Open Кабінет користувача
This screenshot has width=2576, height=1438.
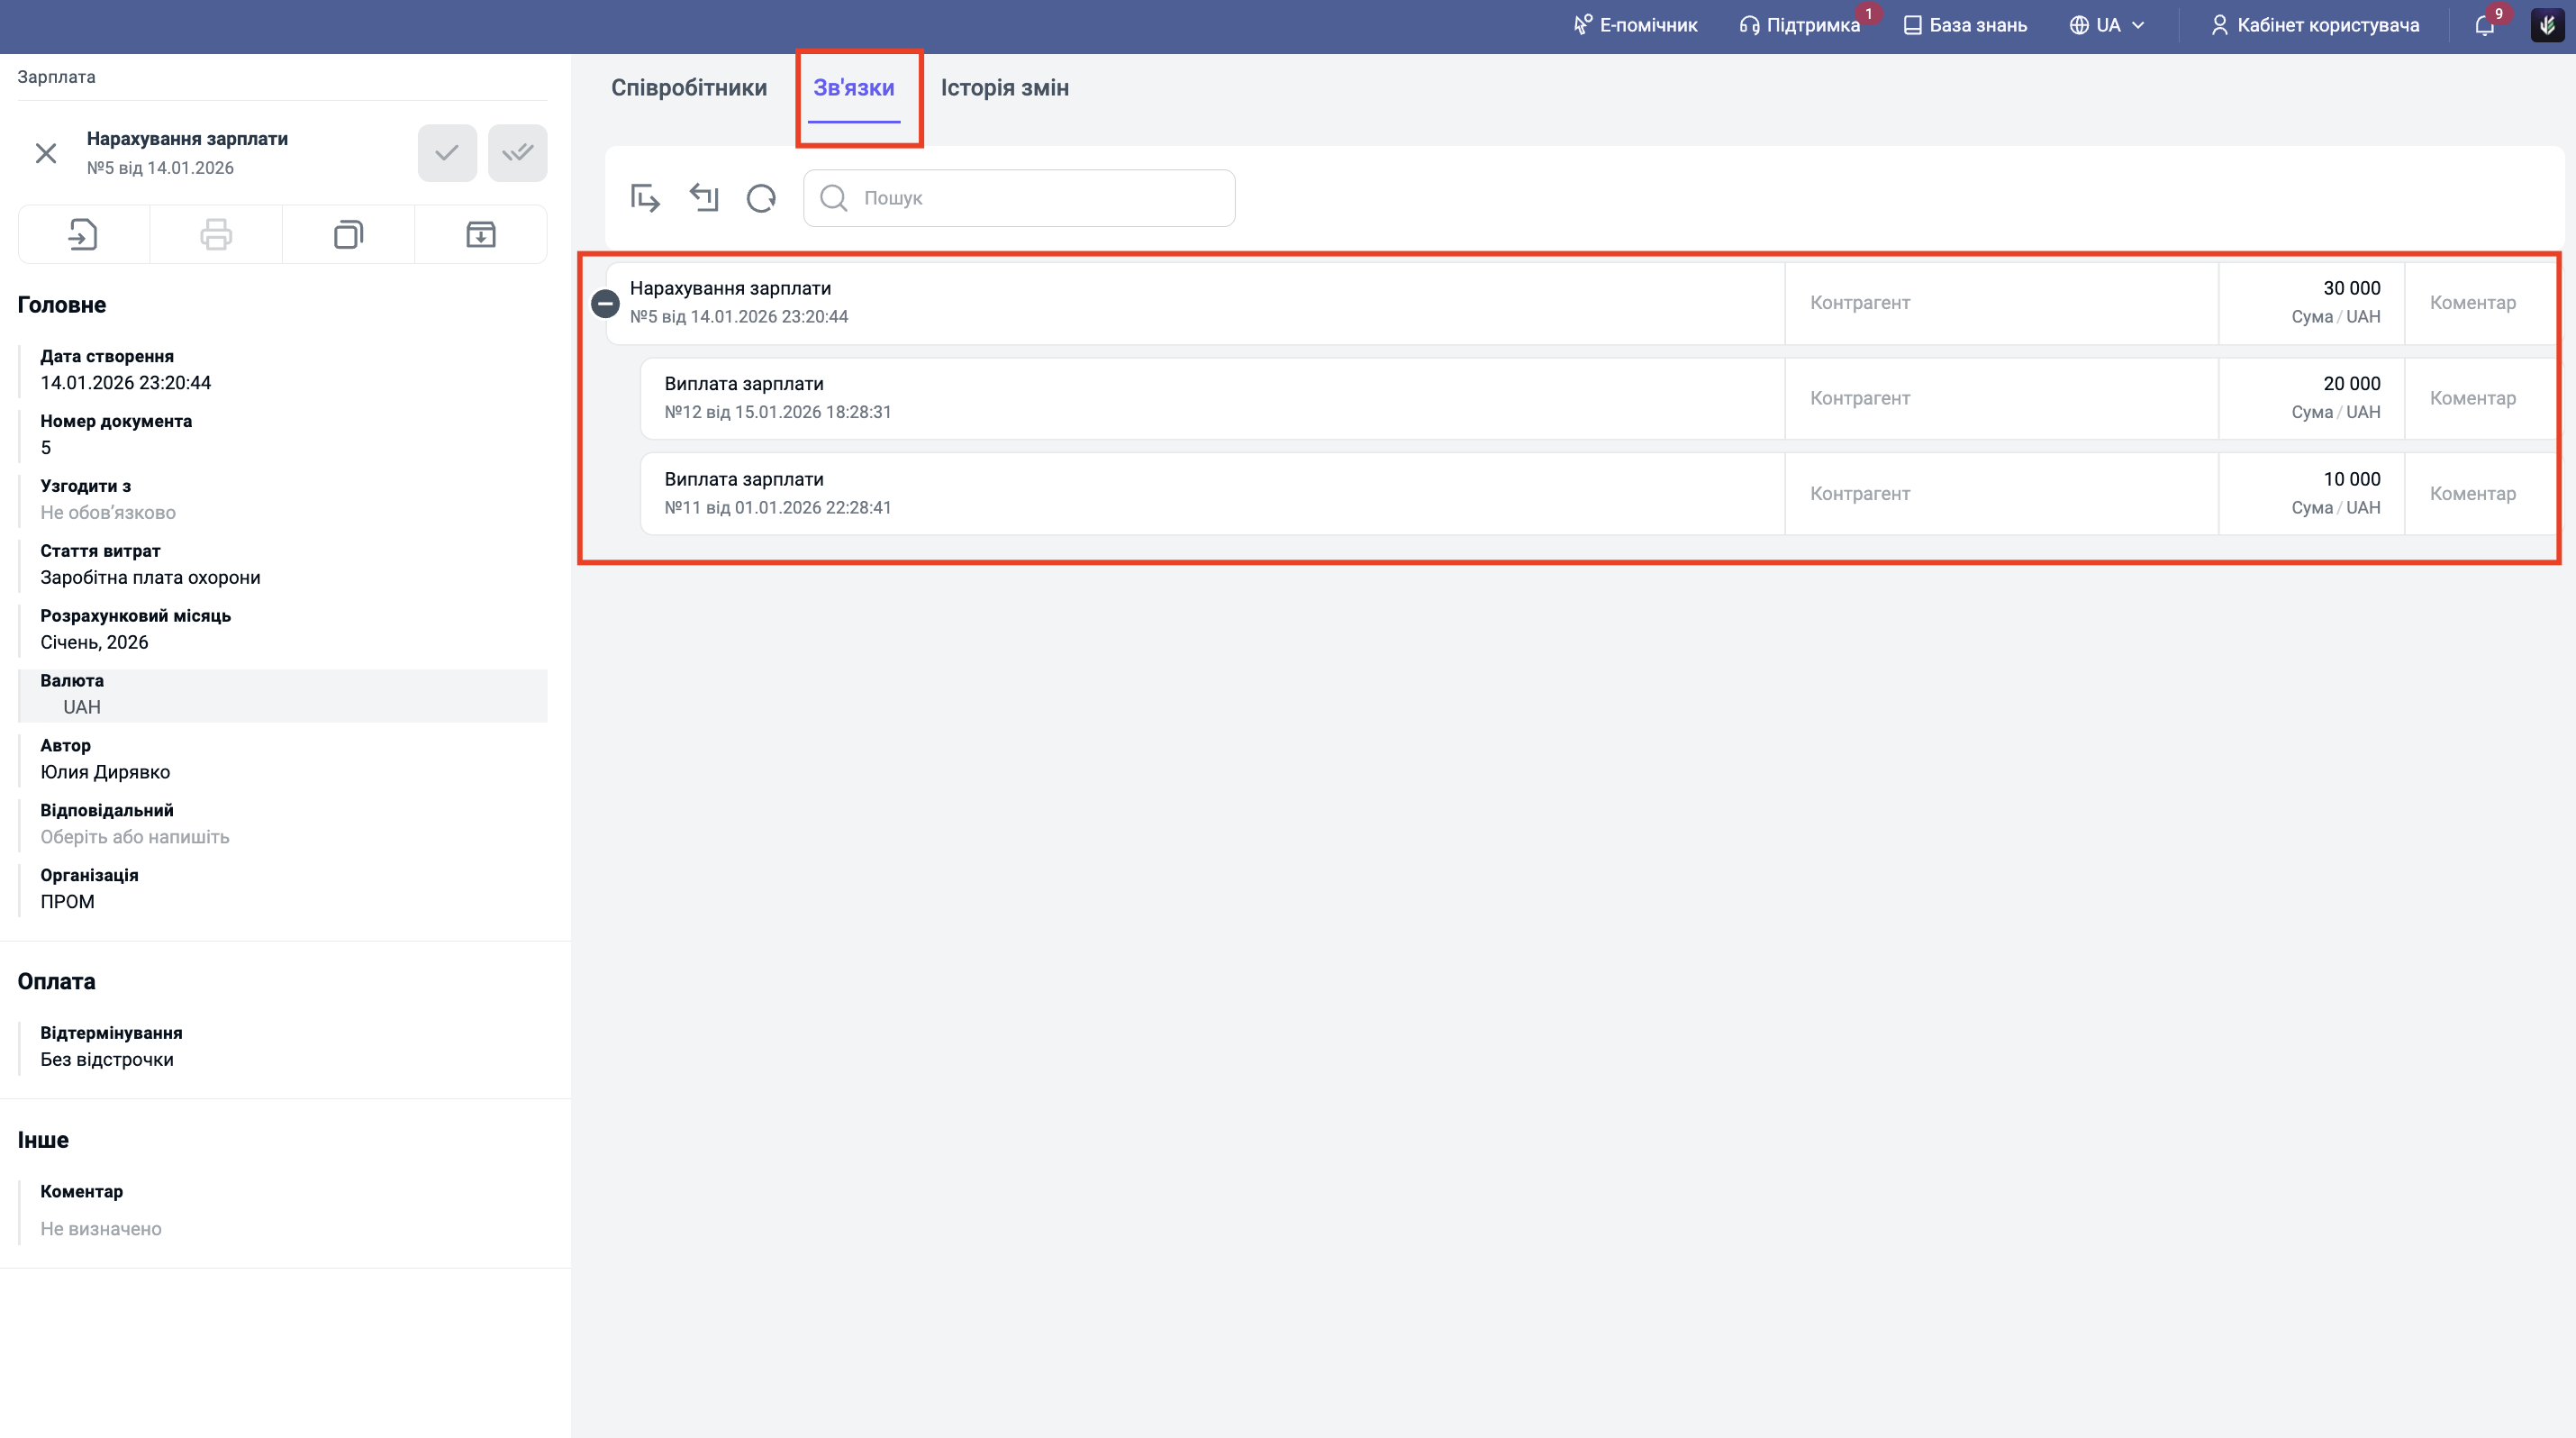coord(2315,25)
